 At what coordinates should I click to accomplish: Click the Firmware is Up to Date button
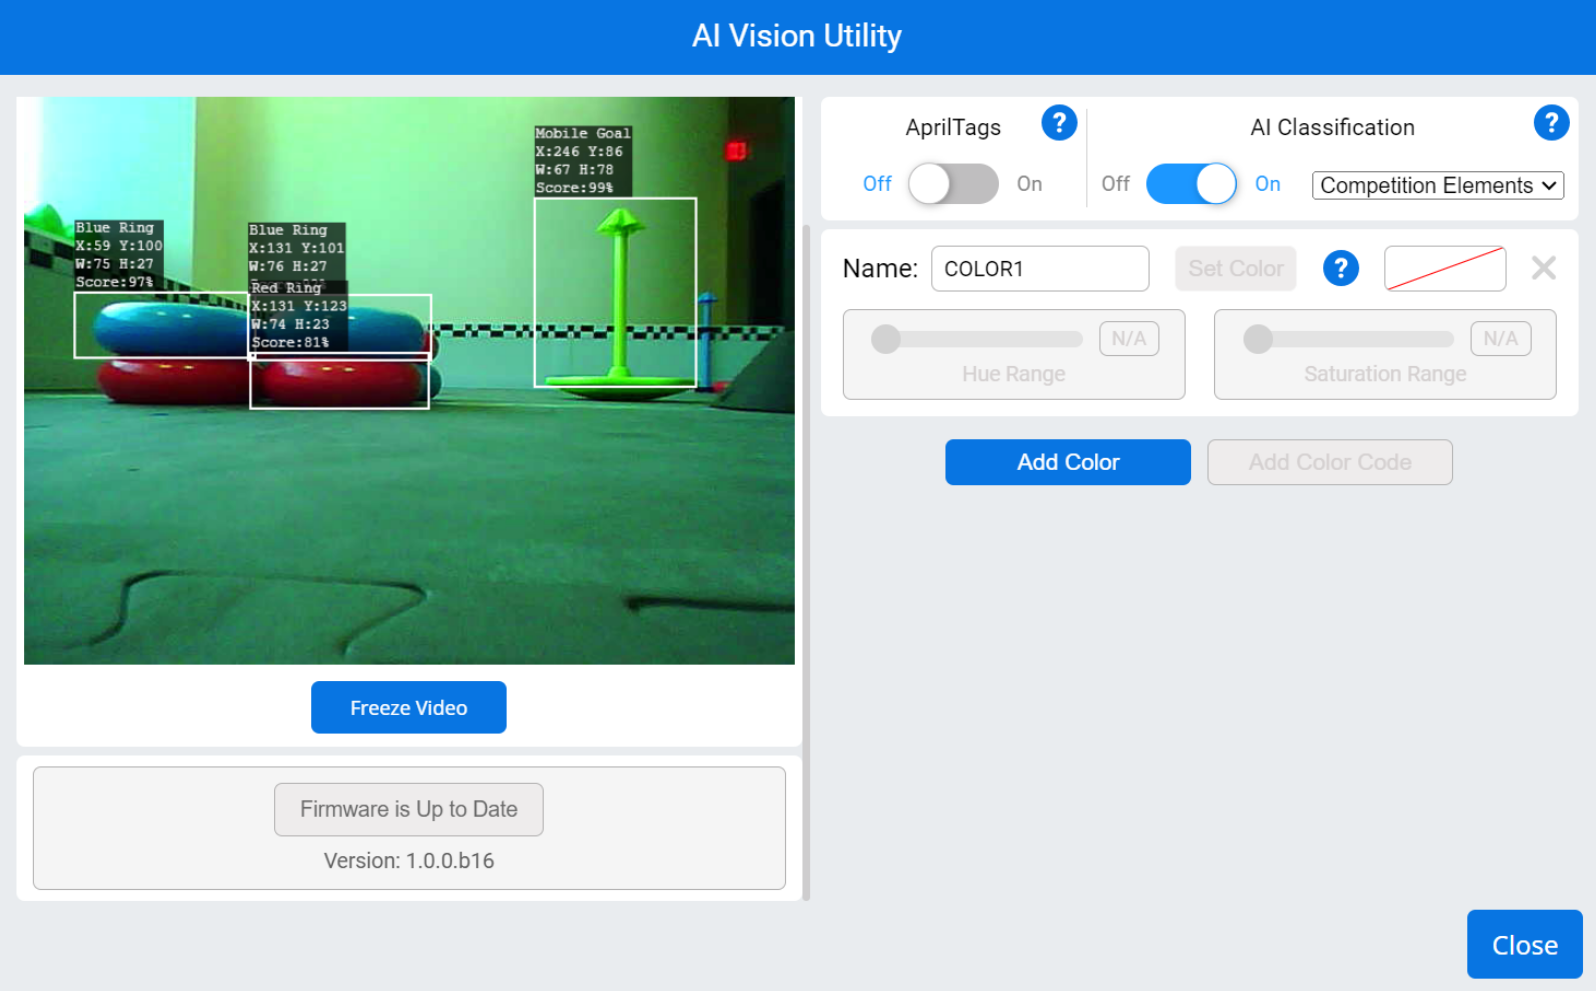(408, 809)
